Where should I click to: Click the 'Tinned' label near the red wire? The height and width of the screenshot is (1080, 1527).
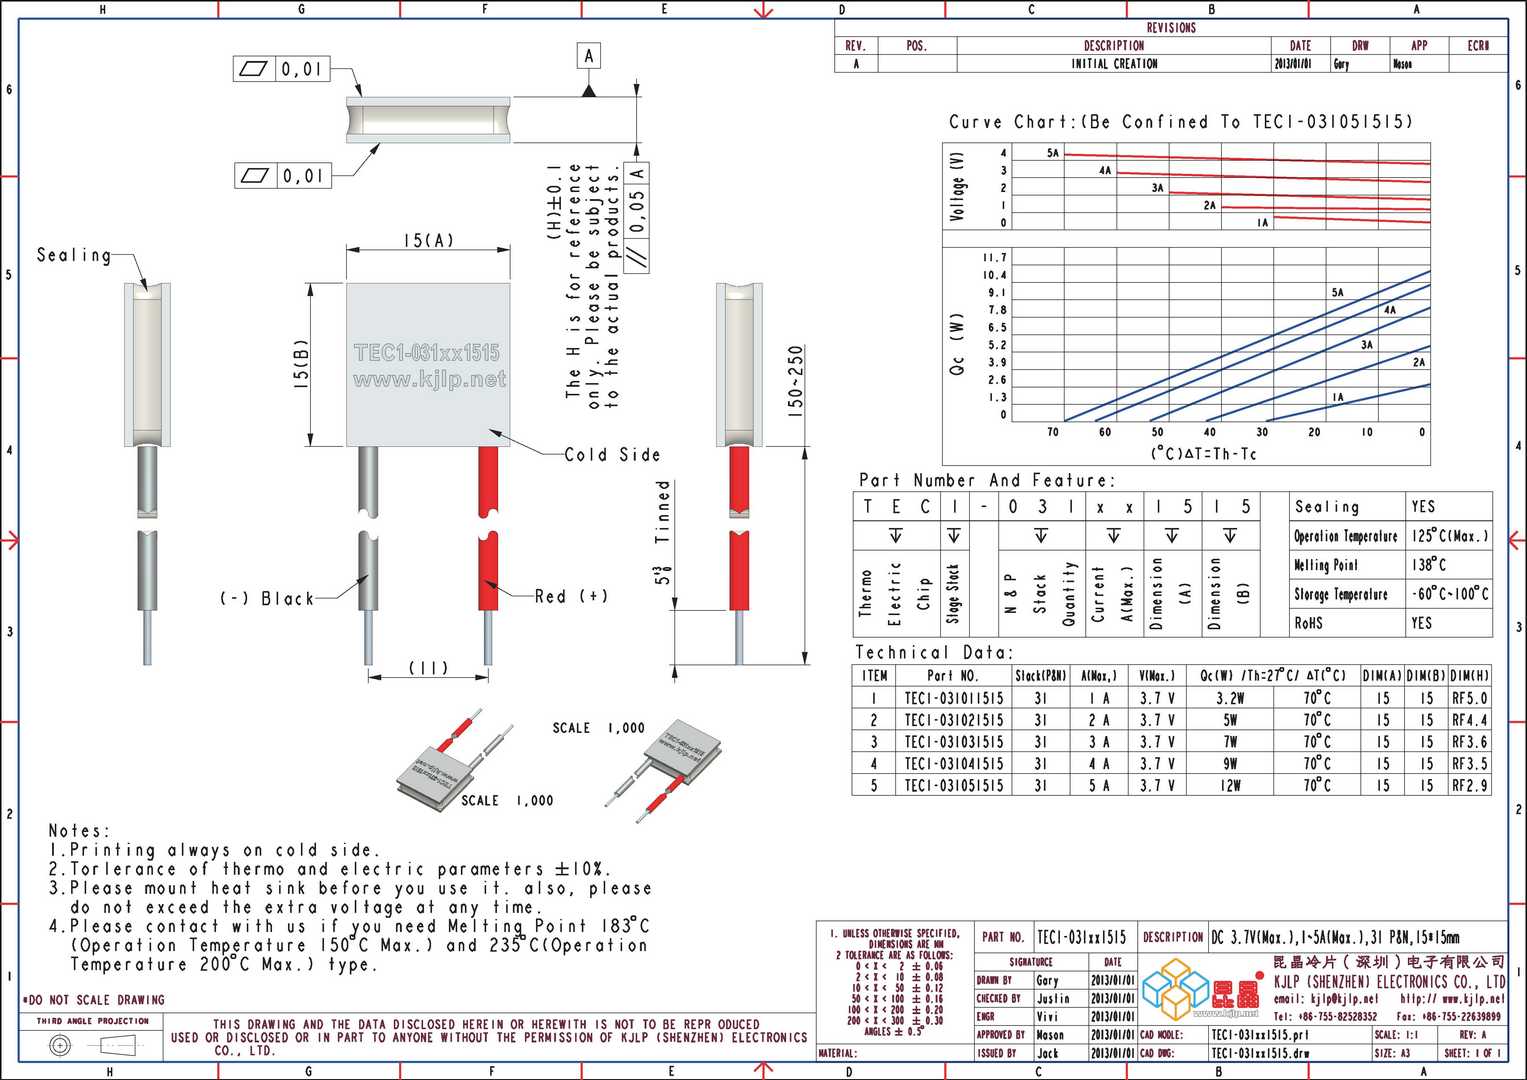[662, 512]
